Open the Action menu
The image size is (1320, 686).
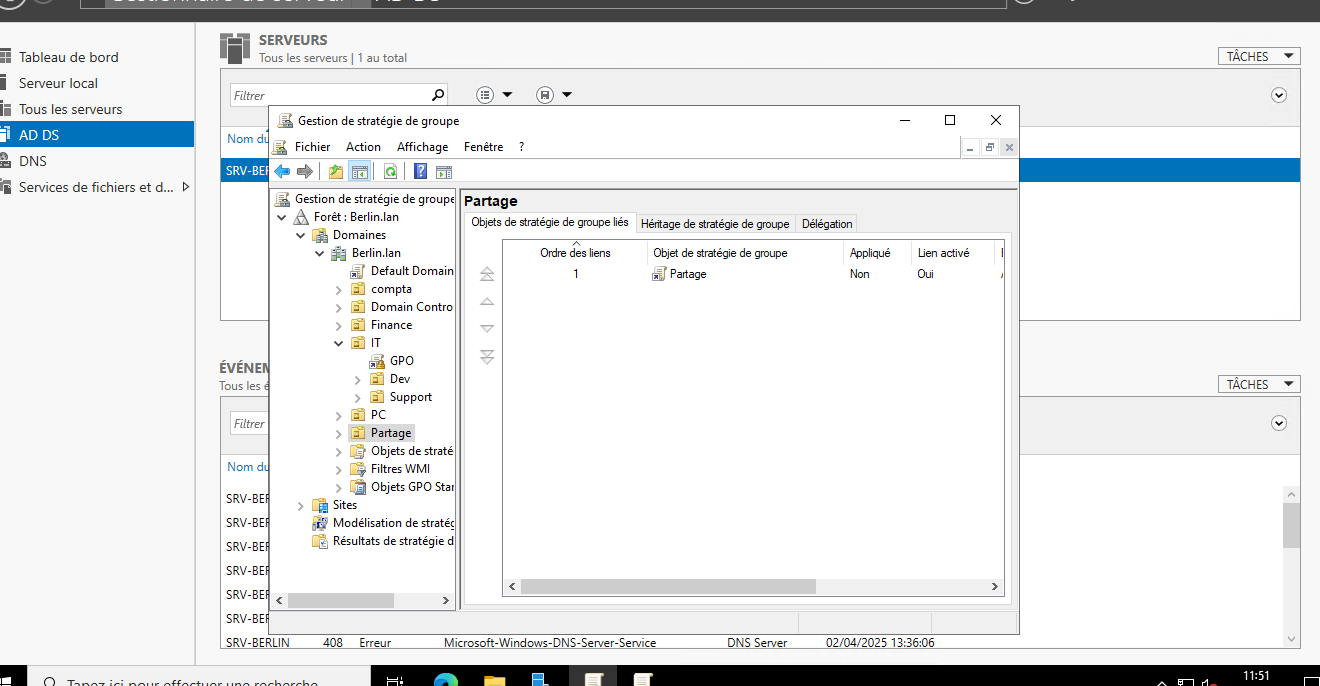[363, 147]
